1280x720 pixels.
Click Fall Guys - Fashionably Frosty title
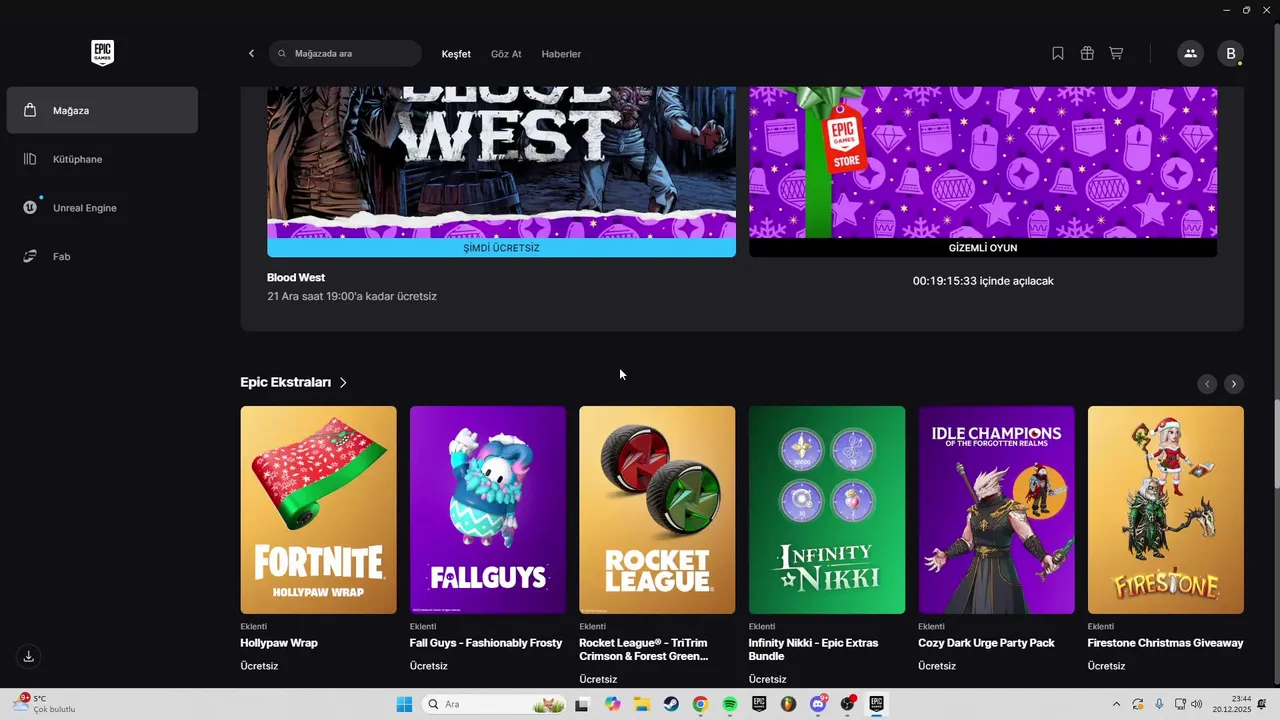(x=486, y=643)
